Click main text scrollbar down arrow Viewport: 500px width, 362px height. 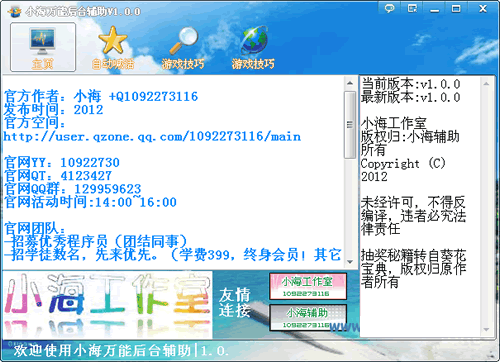coord(350,262)
